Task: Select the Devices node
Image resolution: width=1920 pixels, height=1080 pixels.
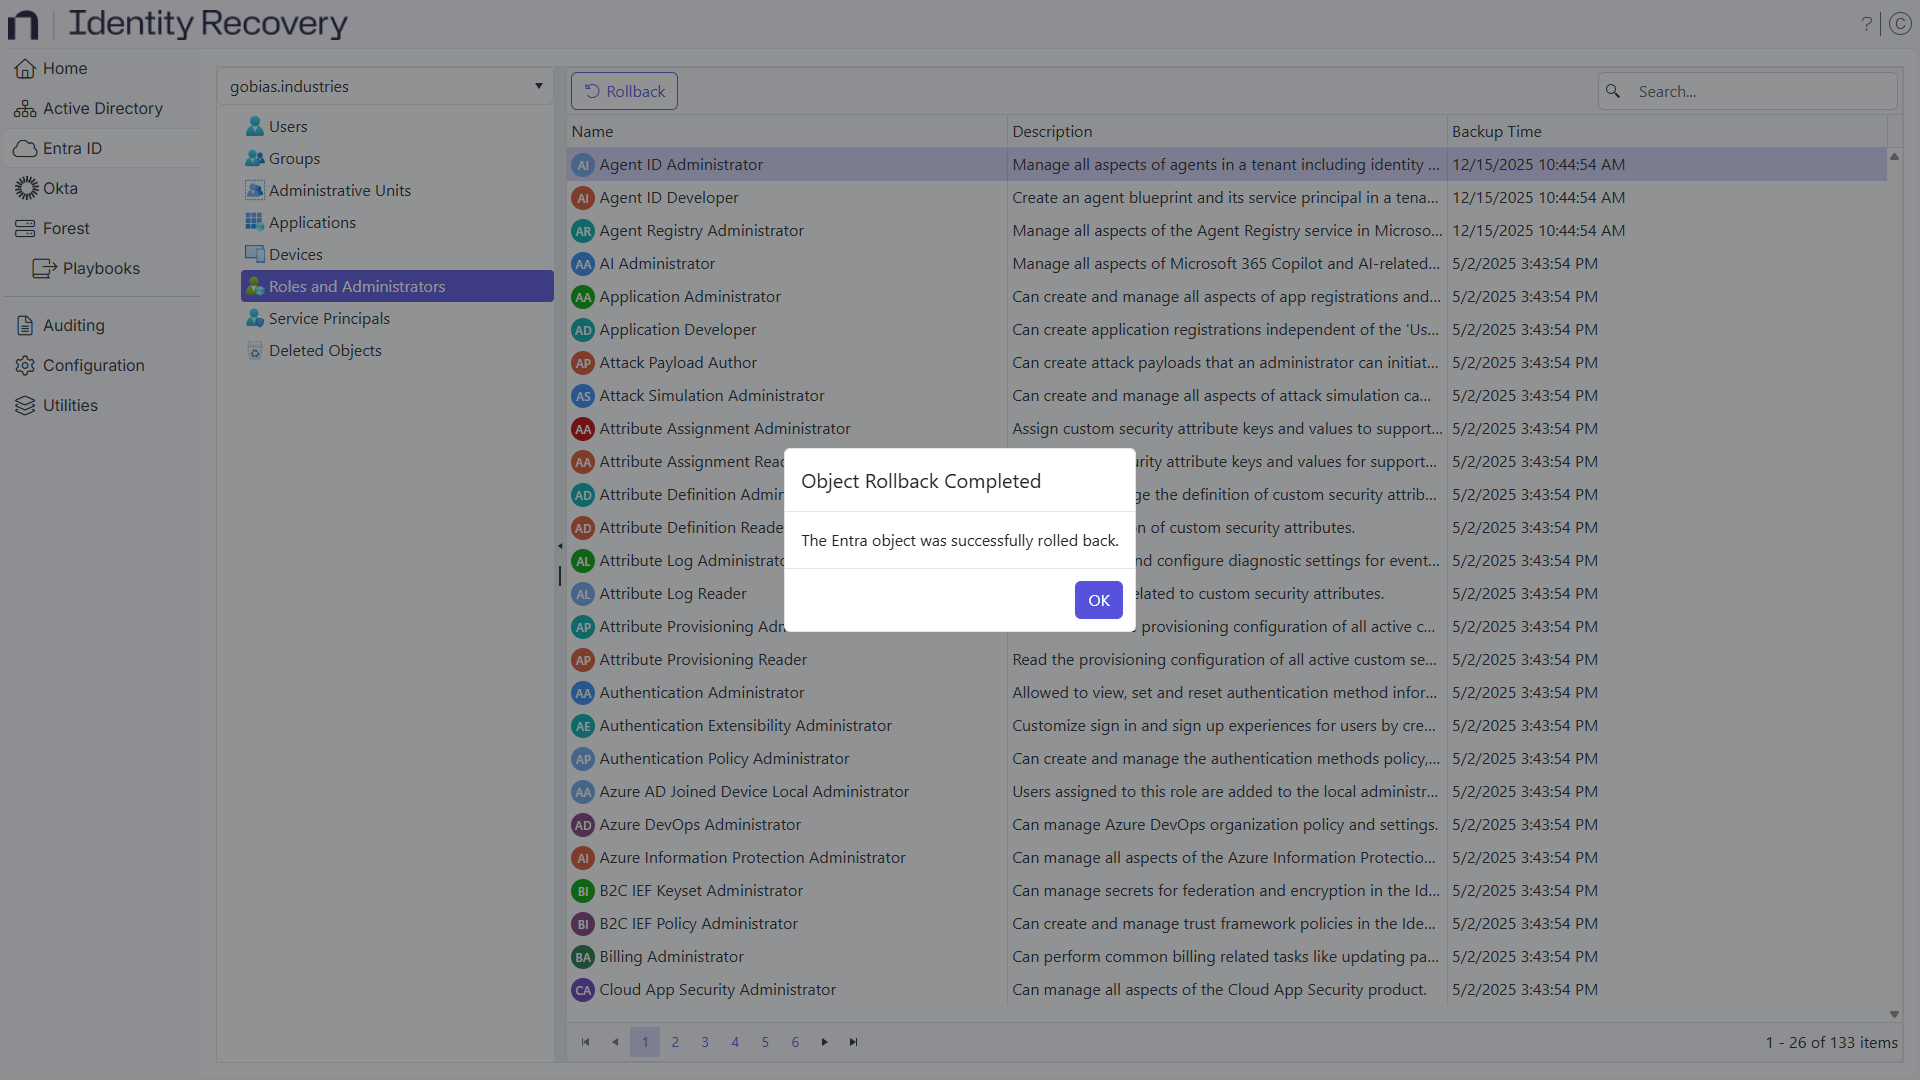Action: pyautogui.click(x=294, y=254)
